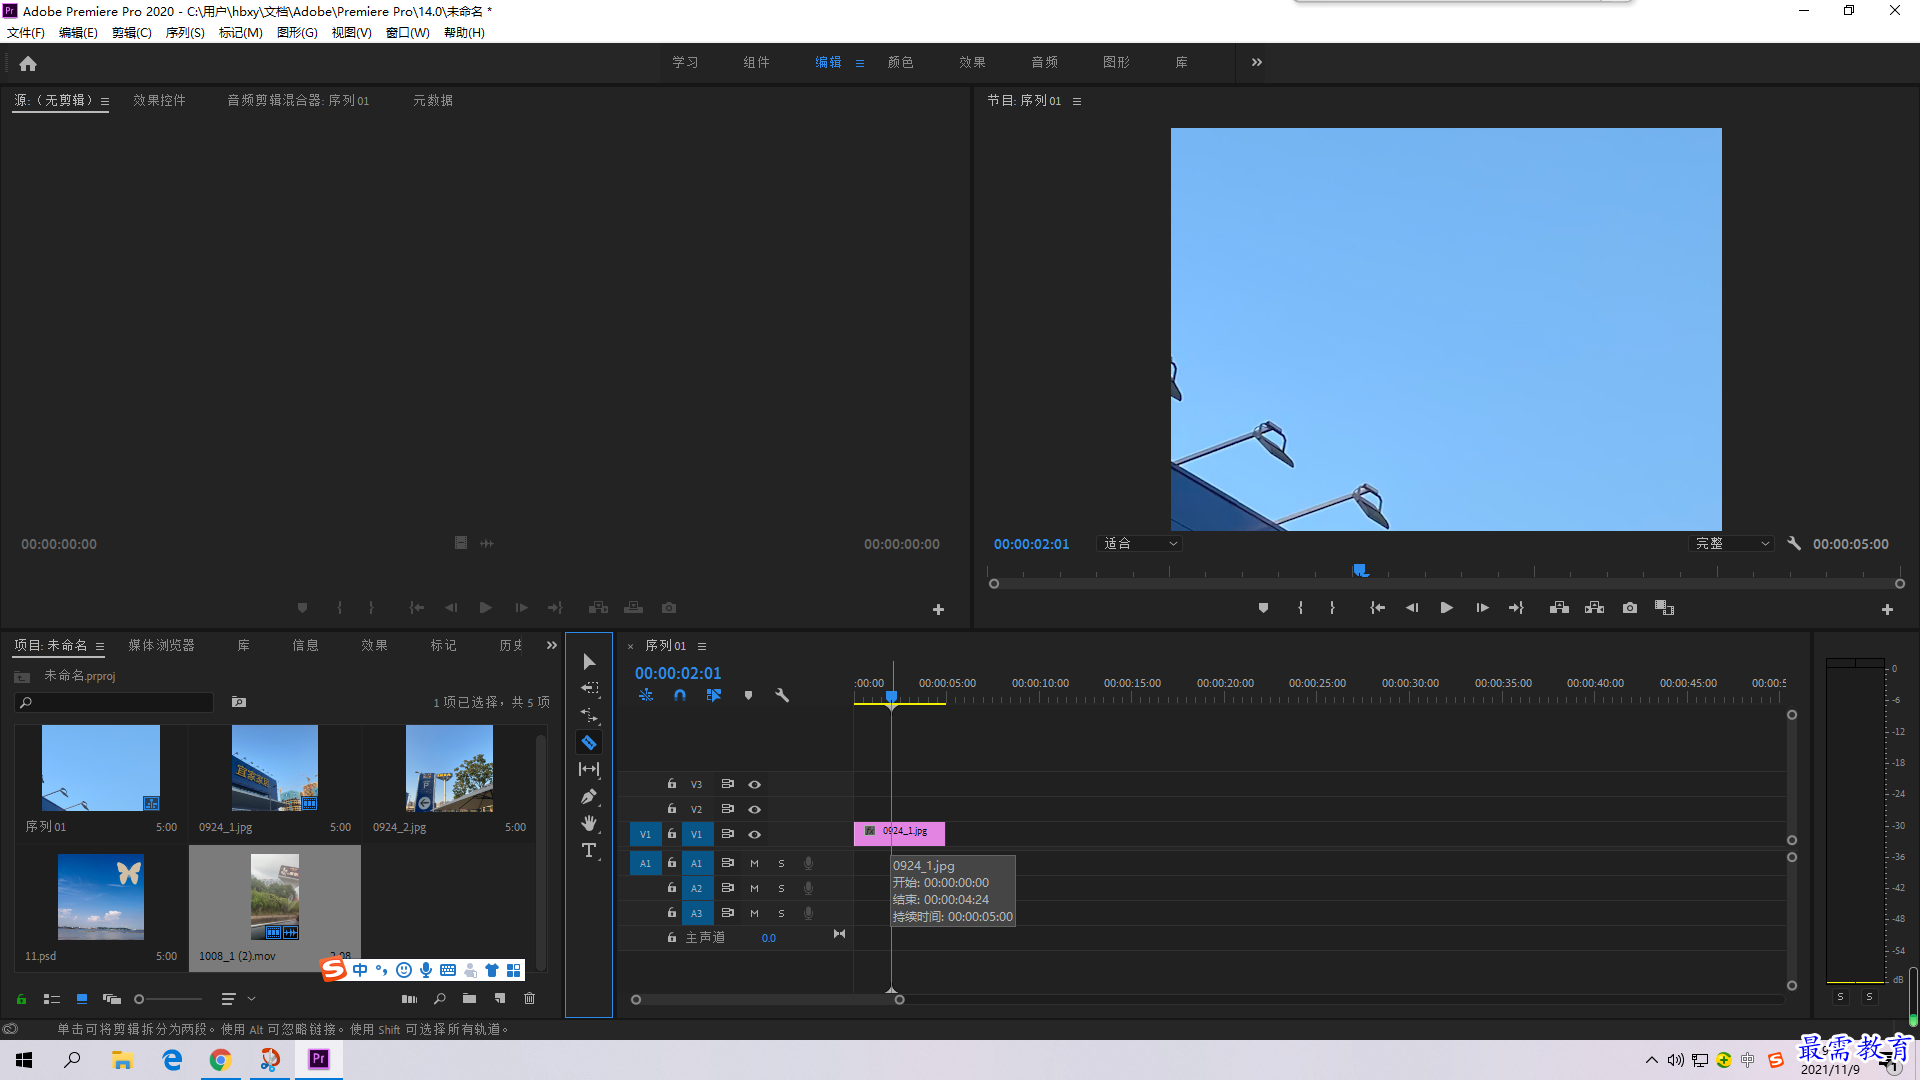Select 0924_2.jpg thumbnail in Project panel

click(449, 768)
